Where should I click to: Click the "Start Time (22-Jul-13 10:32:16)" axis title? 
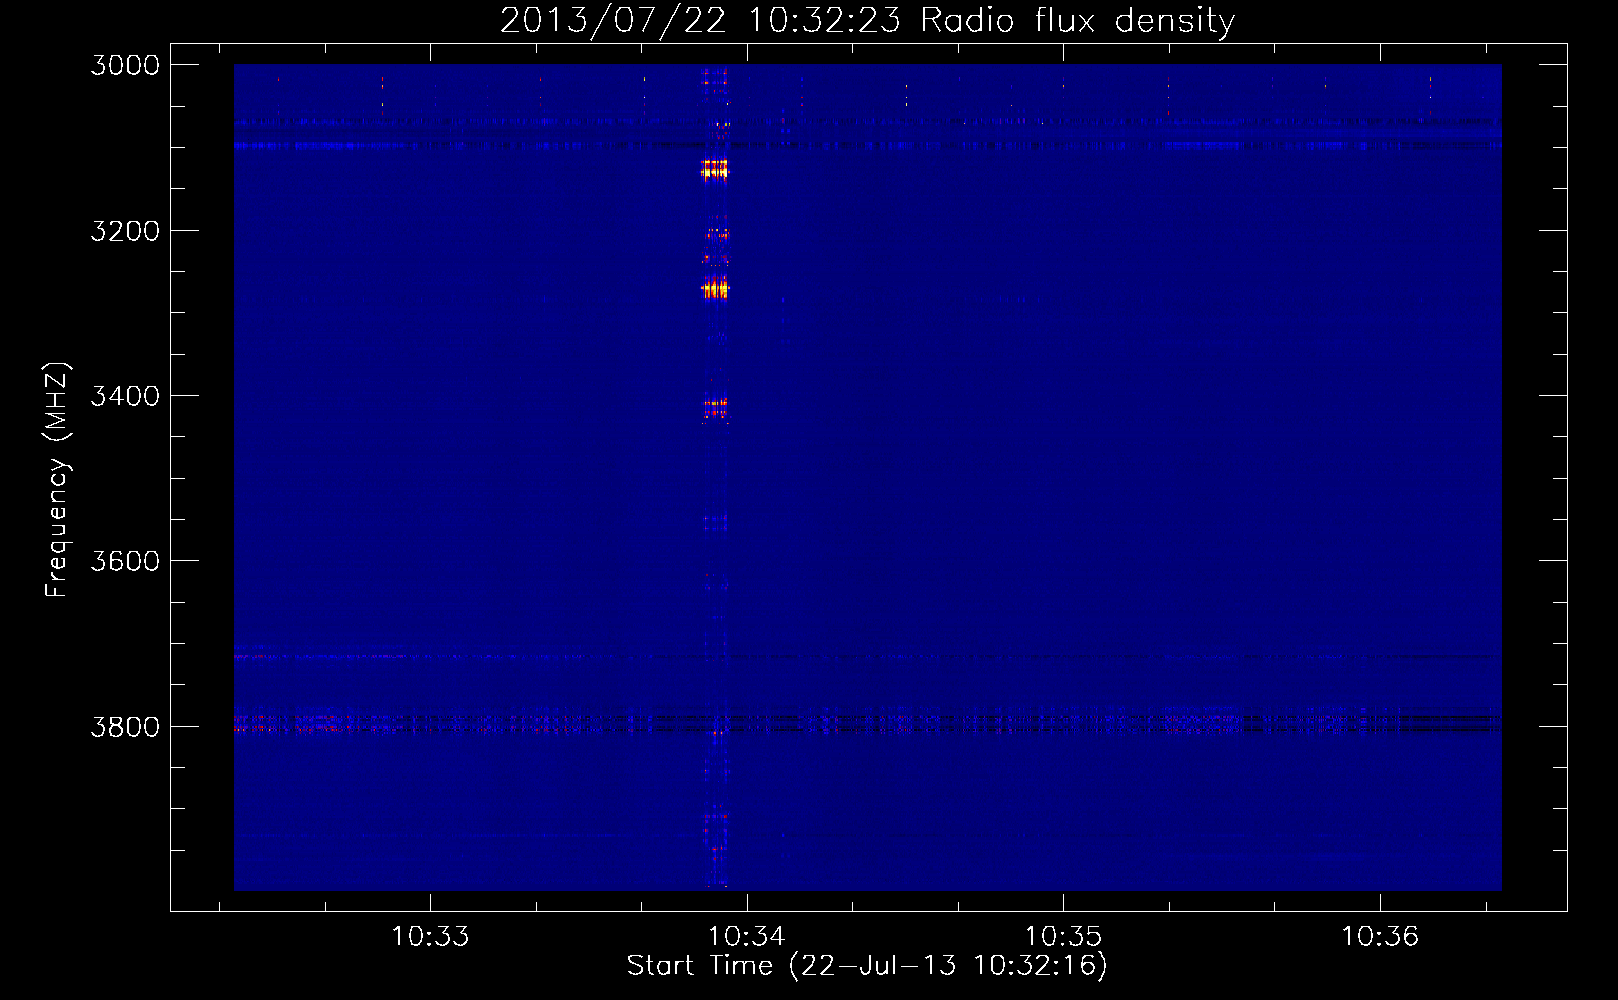point(867,966)
